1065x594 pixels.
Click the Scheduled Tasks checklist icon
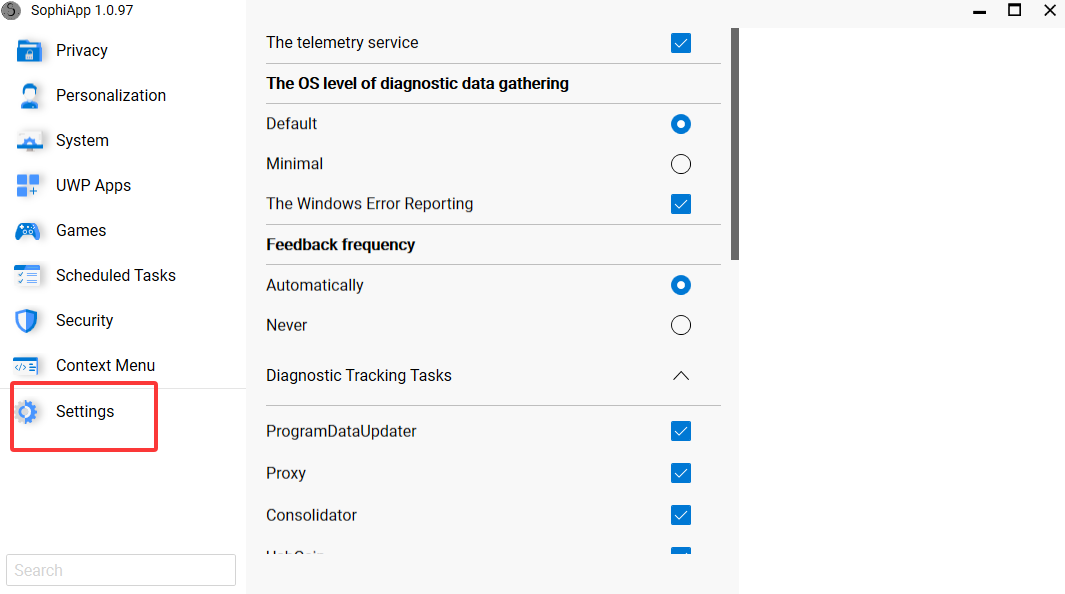tap(28, 276)
